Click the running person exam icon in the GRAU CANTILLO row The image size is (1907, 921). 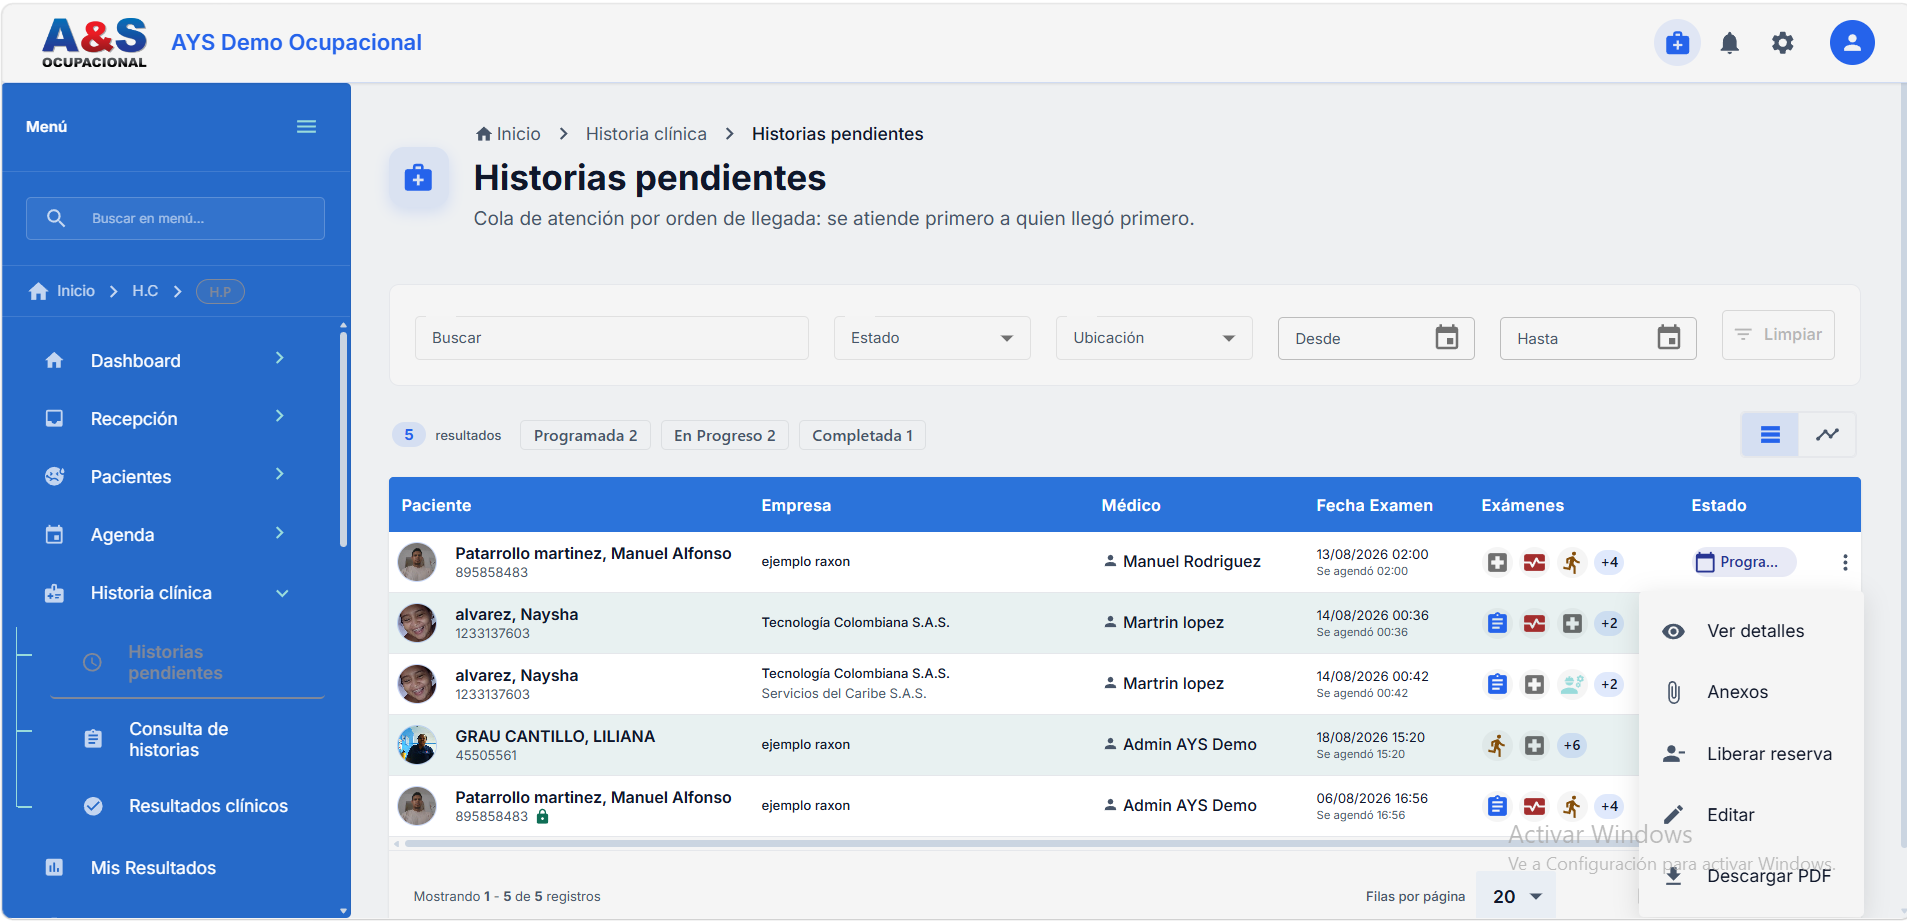pos(1496,745)
